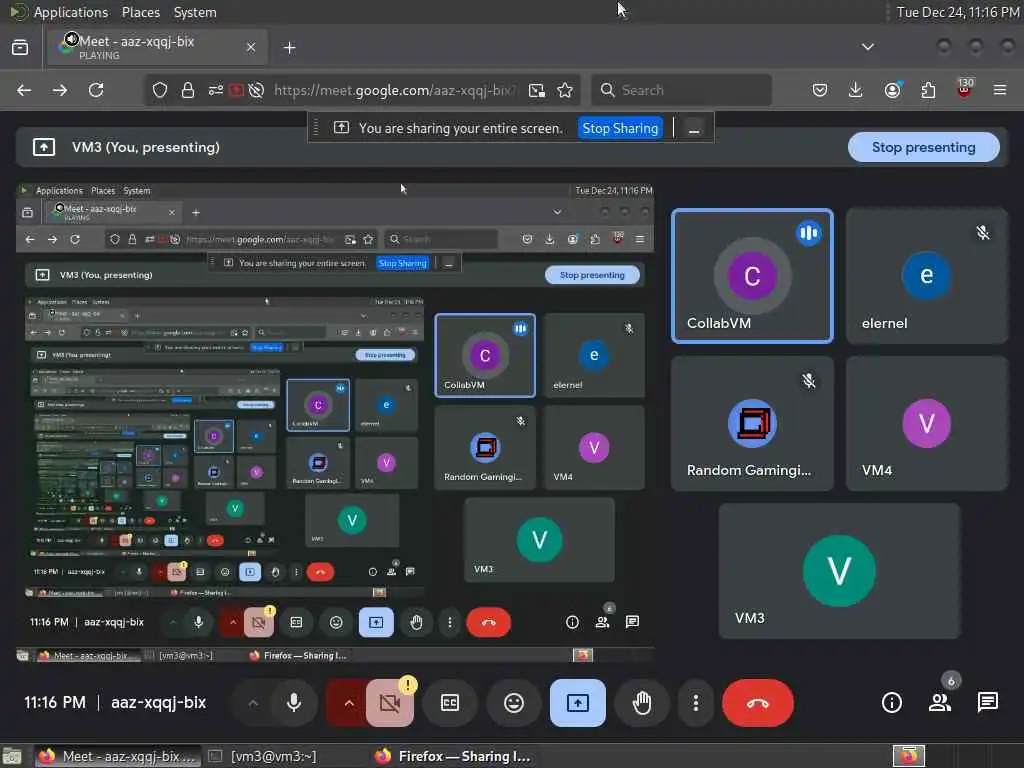The image size is (1024, 768).
Task: Click the uBlock Origin extension badge
Action: point(965,89)
